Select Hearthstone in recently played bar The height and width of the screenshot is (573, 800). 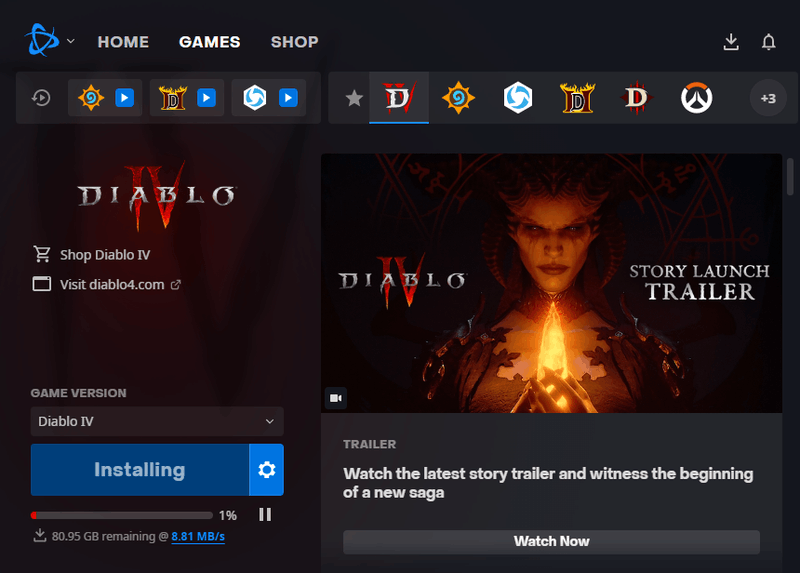[91, 97]
